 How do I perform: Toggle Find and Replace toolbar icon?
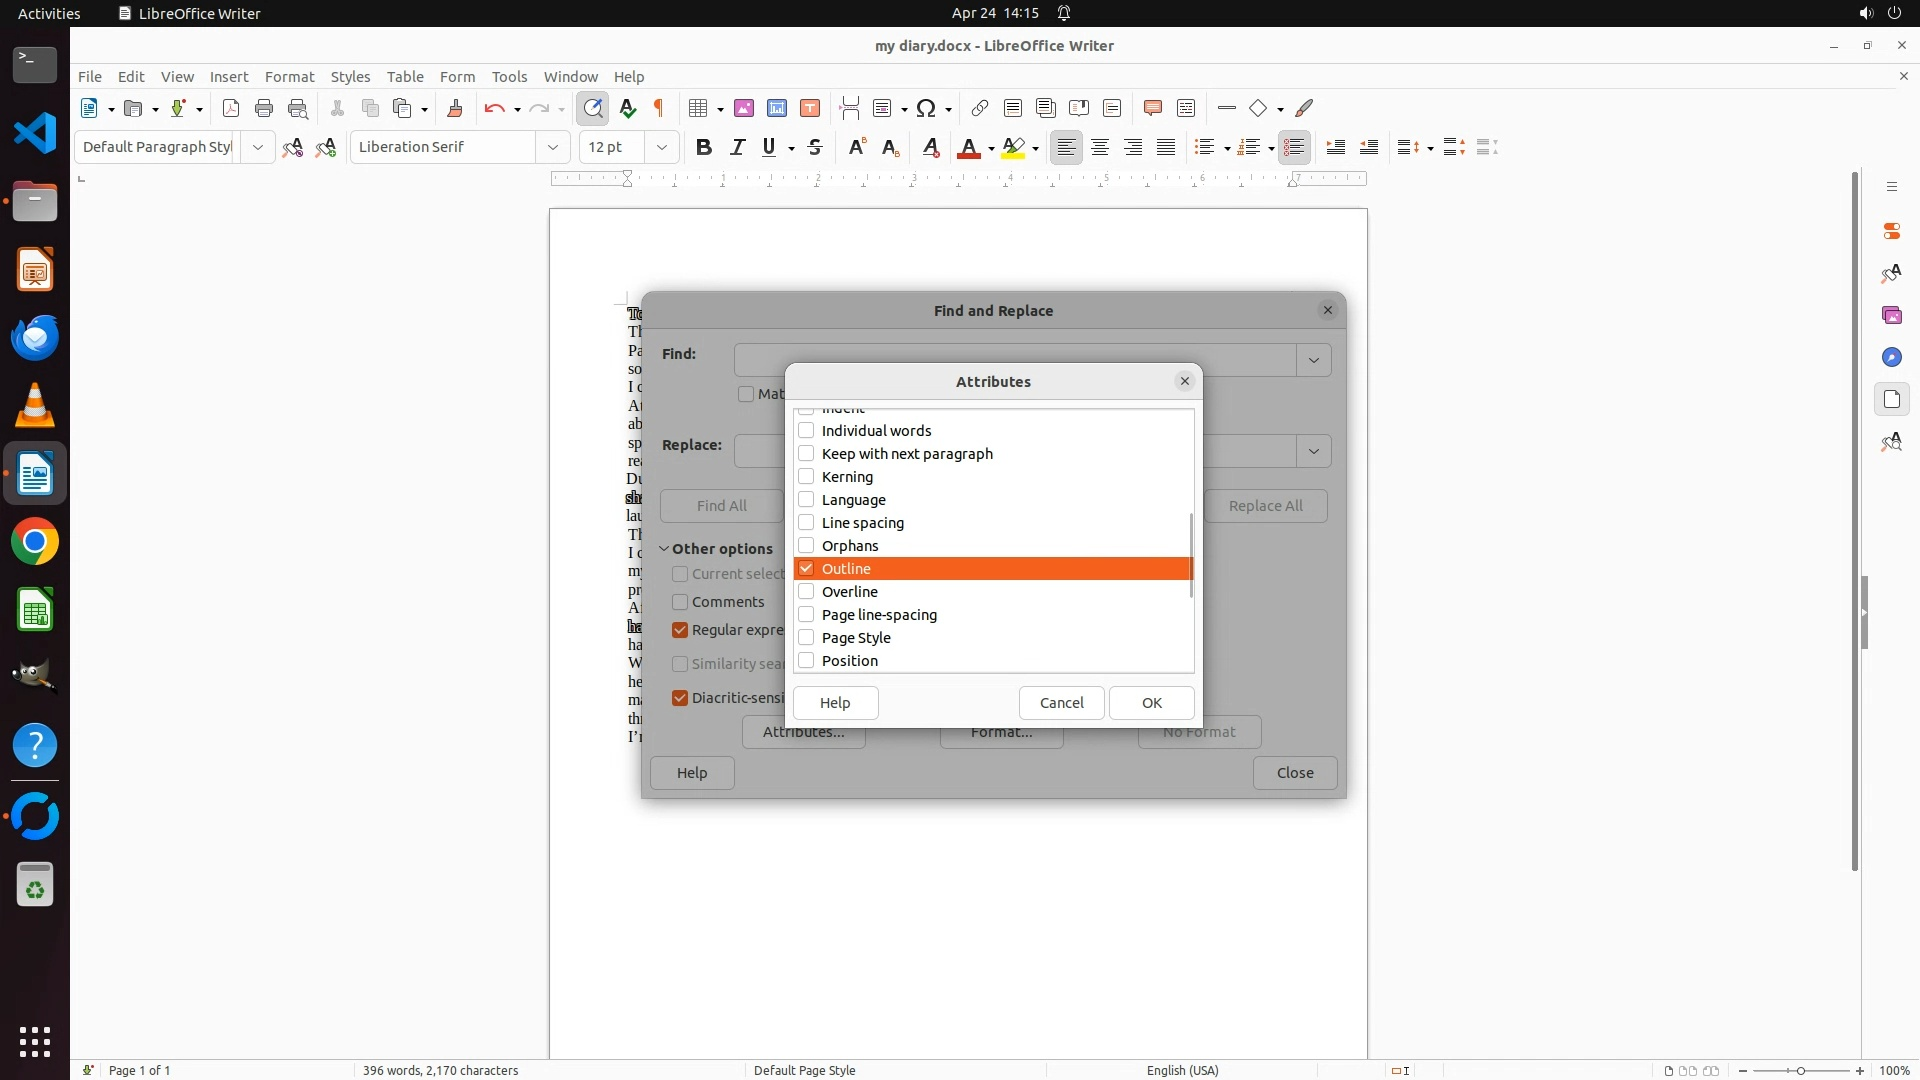click(593, 108)
